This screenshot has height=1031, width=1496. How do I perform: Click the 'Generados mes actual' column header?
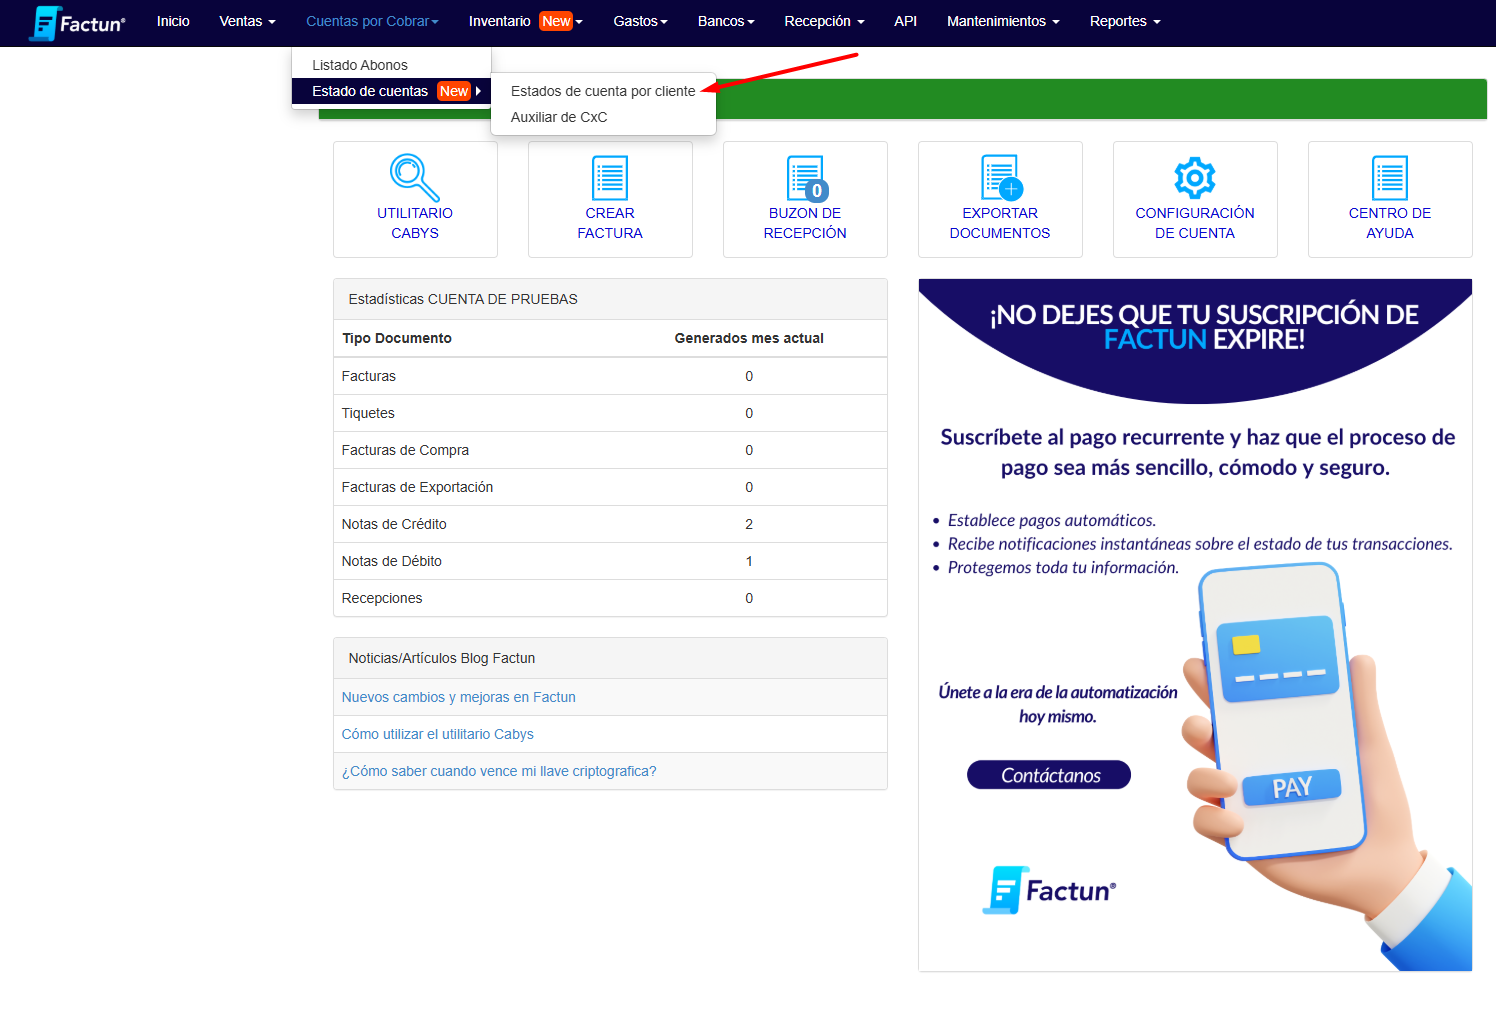click(x=749, y=338)
